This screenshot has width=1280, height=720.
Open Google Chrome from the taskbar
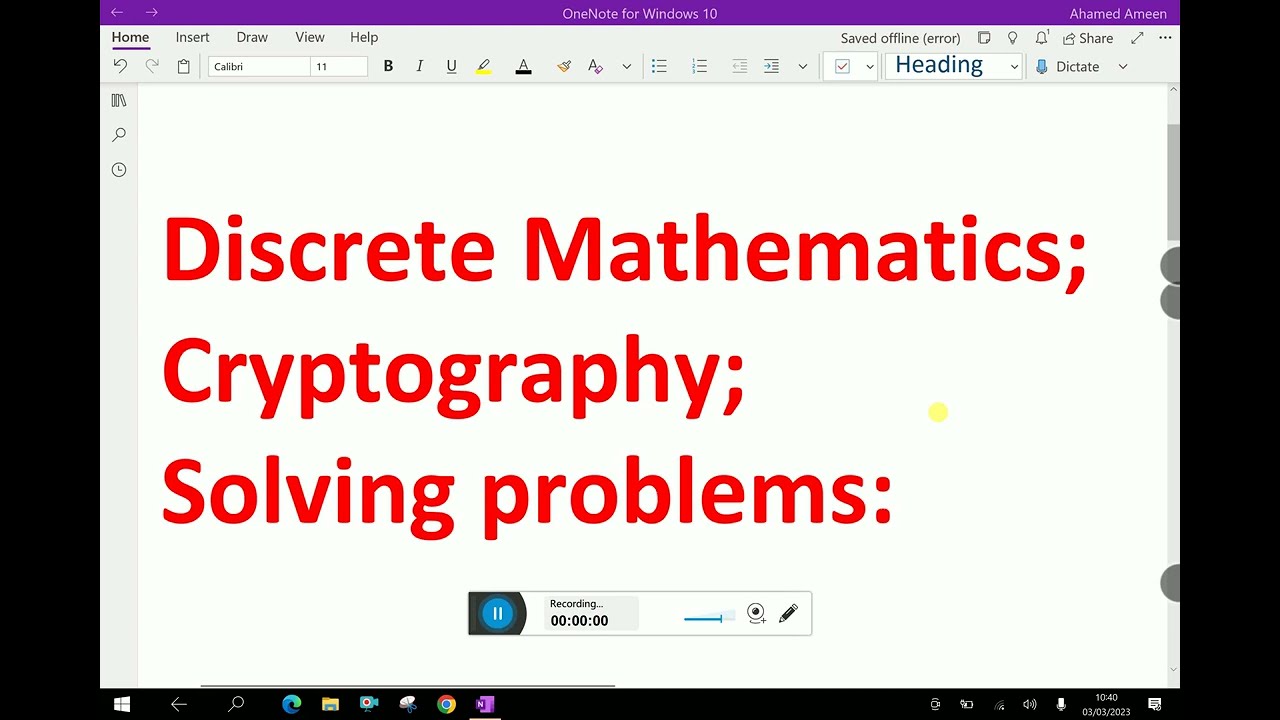(446, 704)
